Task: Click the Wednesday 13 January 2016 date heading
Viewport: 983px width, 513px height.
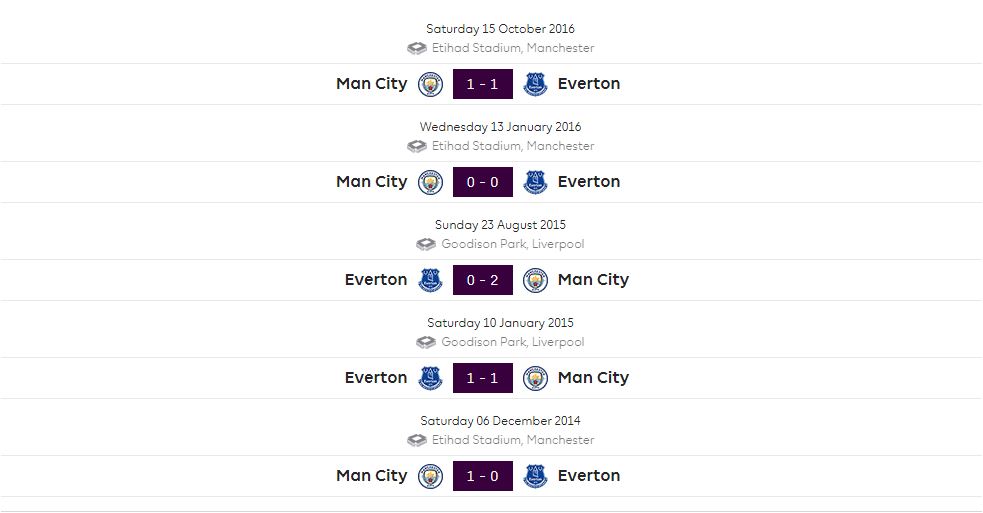Action: point(500,127)
